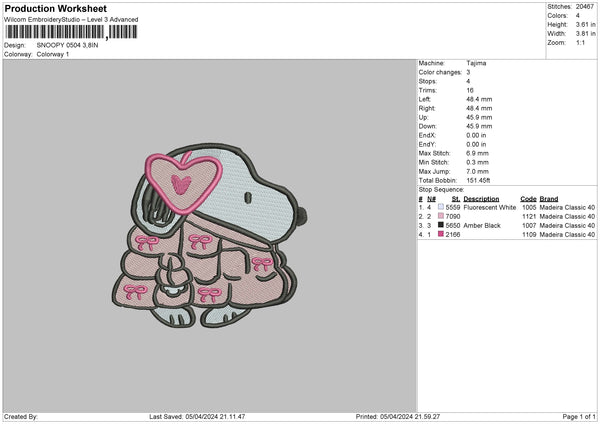Click the Zoom value 1:1
This screenshot has width=600, height=424.
pyautogui.click(x=580, y=42)
